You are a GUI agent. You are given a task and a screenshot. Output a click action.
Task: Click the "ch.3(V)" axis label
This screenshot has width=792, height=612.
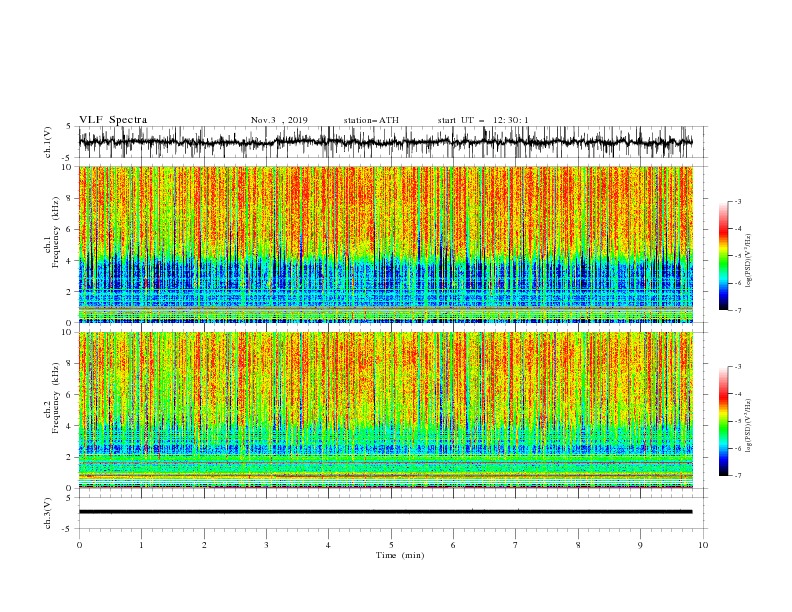[x=48, y=513]
